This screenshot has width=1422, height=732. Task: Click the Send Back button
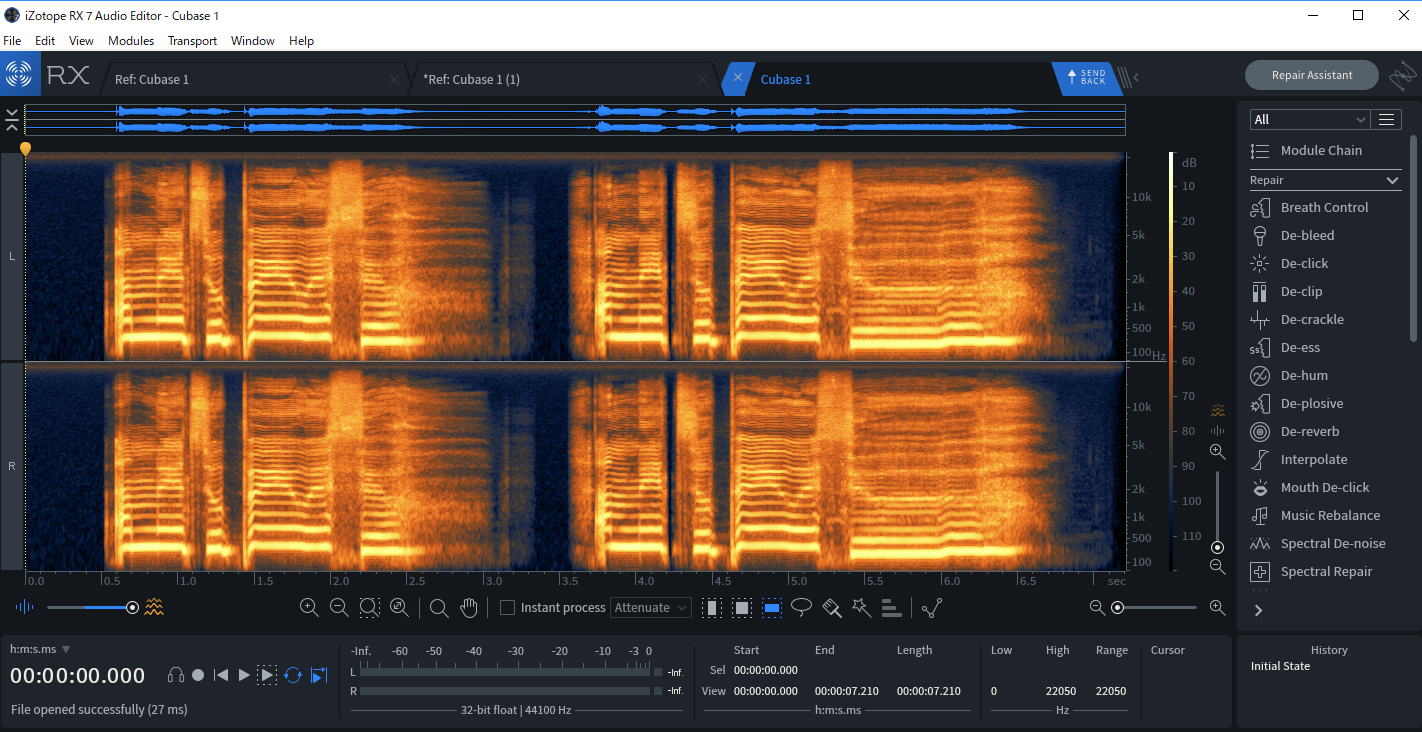tap(1086, 77)
